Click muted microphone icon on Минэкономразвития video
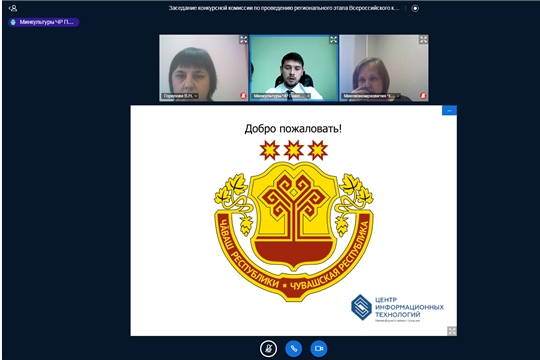Viewport: 540px width, 360px height. [423, 96]
